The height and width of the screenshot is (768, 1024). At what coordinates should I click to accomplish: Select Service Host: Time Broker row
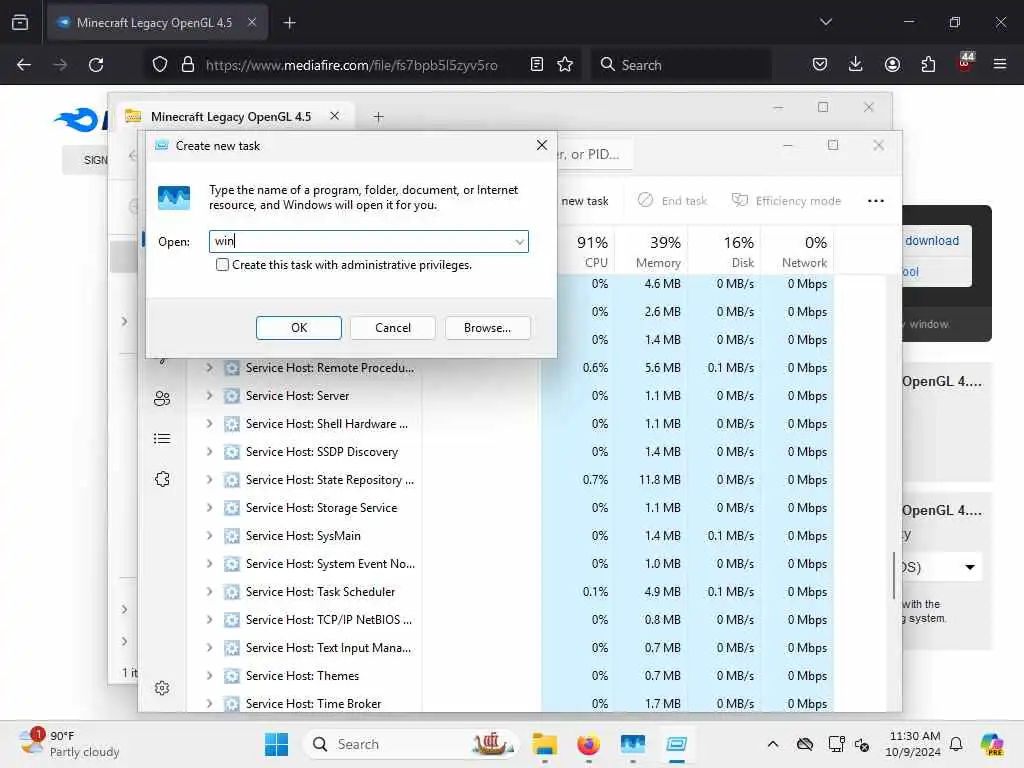click(509, 704)
